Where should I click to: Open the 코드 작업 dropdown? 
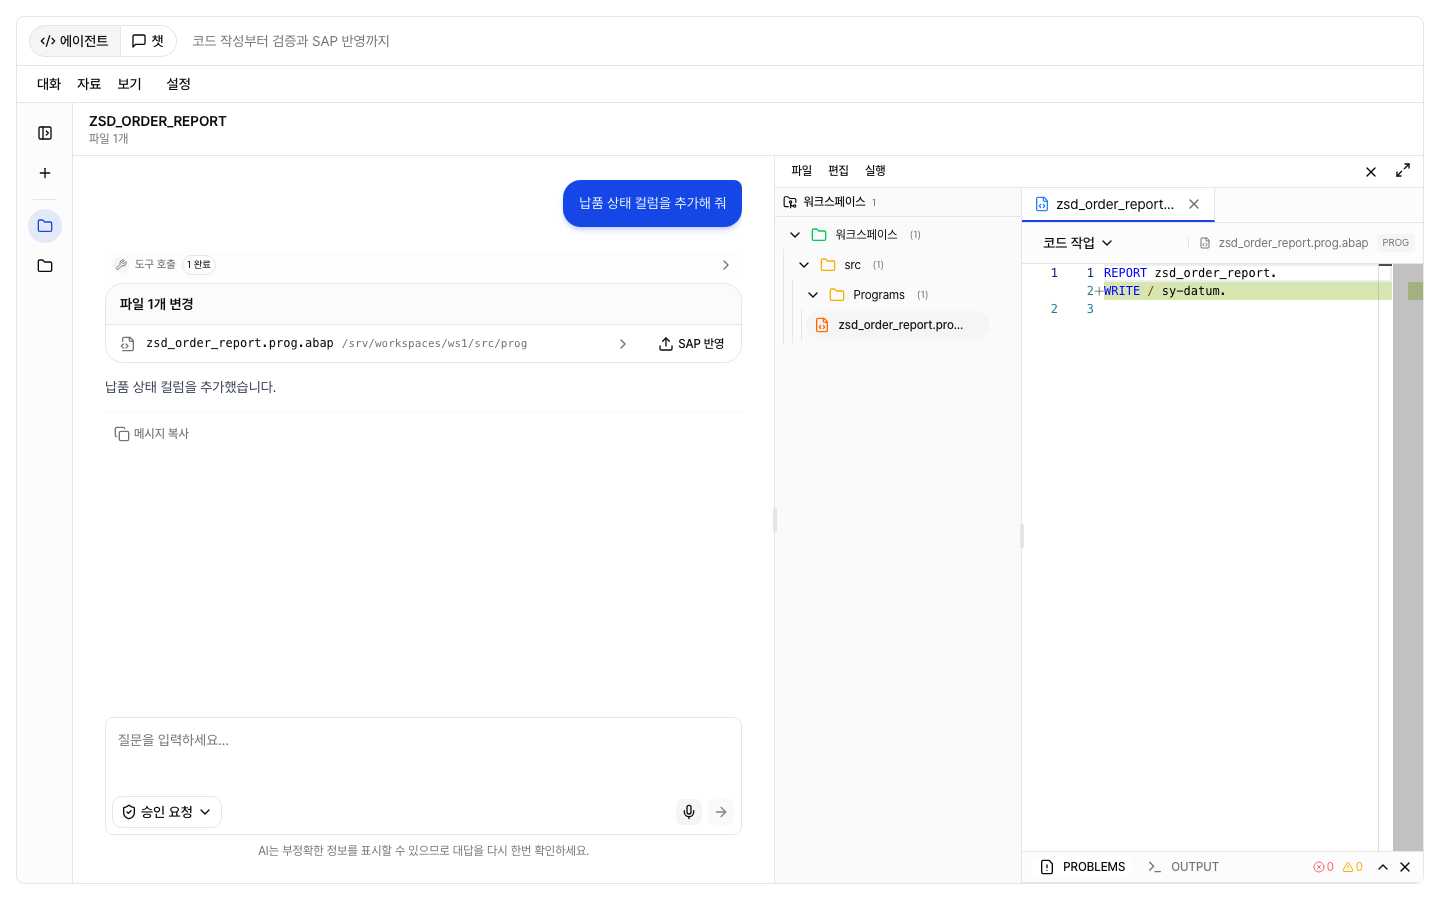tap(1077, 243)
